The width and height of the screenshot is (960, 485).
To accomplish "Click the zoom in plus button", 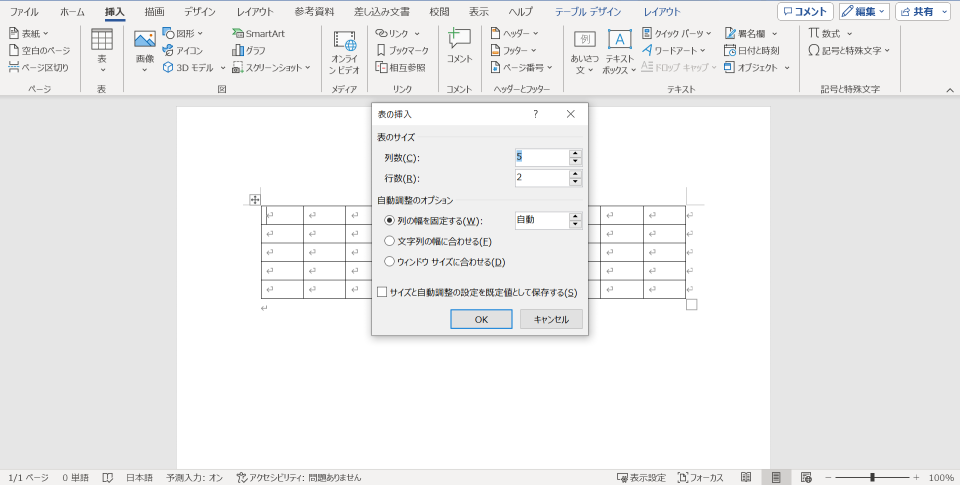I will pyautogui.click(x=916, y=478).
